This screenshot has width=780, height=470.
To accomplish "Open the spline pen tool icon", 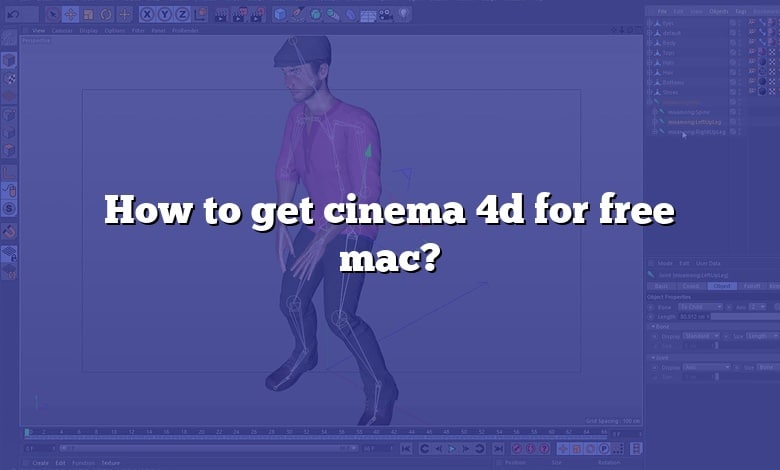I will tap(298, 15).
